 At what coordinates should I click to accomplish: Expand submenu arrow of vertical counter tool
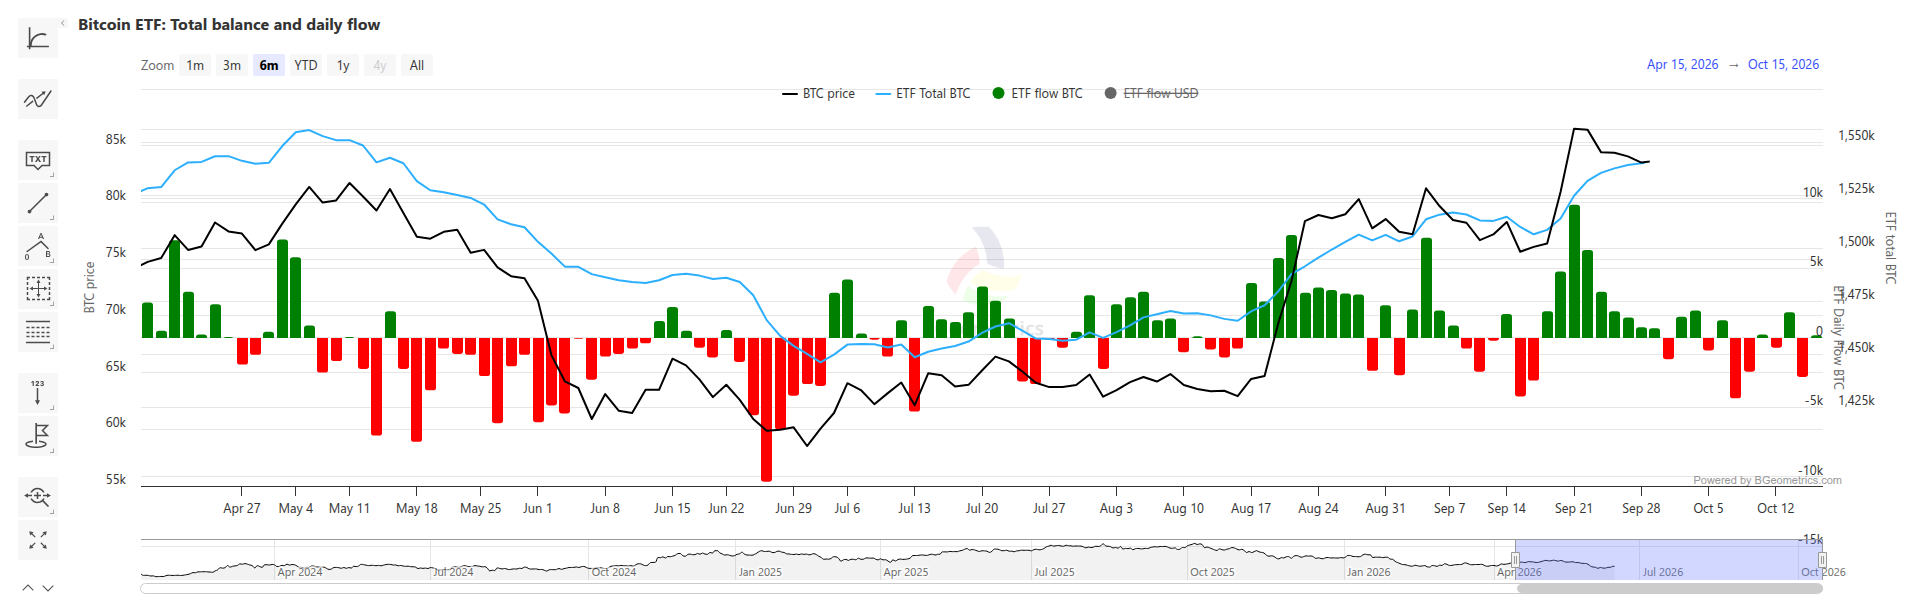[52, 407]
